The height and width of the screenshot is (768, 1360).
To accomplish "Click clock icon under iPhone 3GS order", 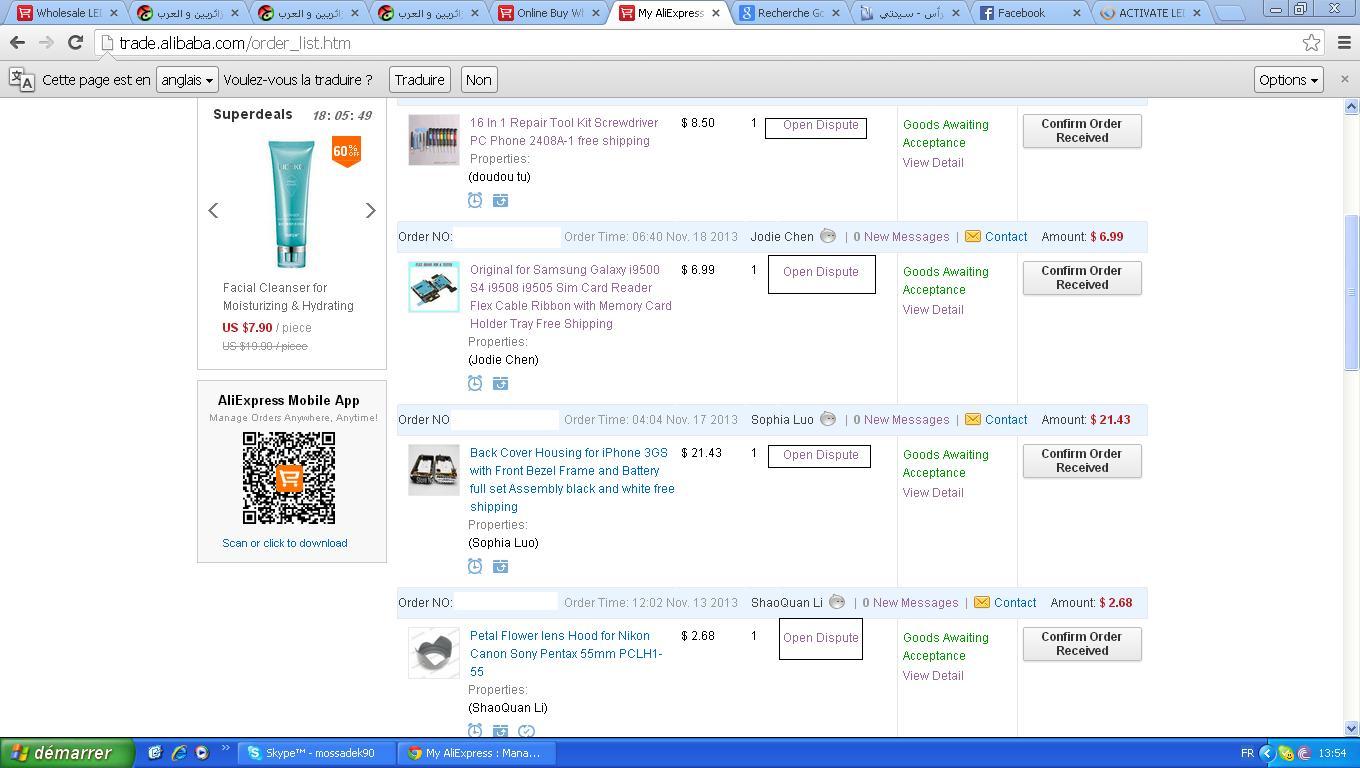I will pos(475,566).
